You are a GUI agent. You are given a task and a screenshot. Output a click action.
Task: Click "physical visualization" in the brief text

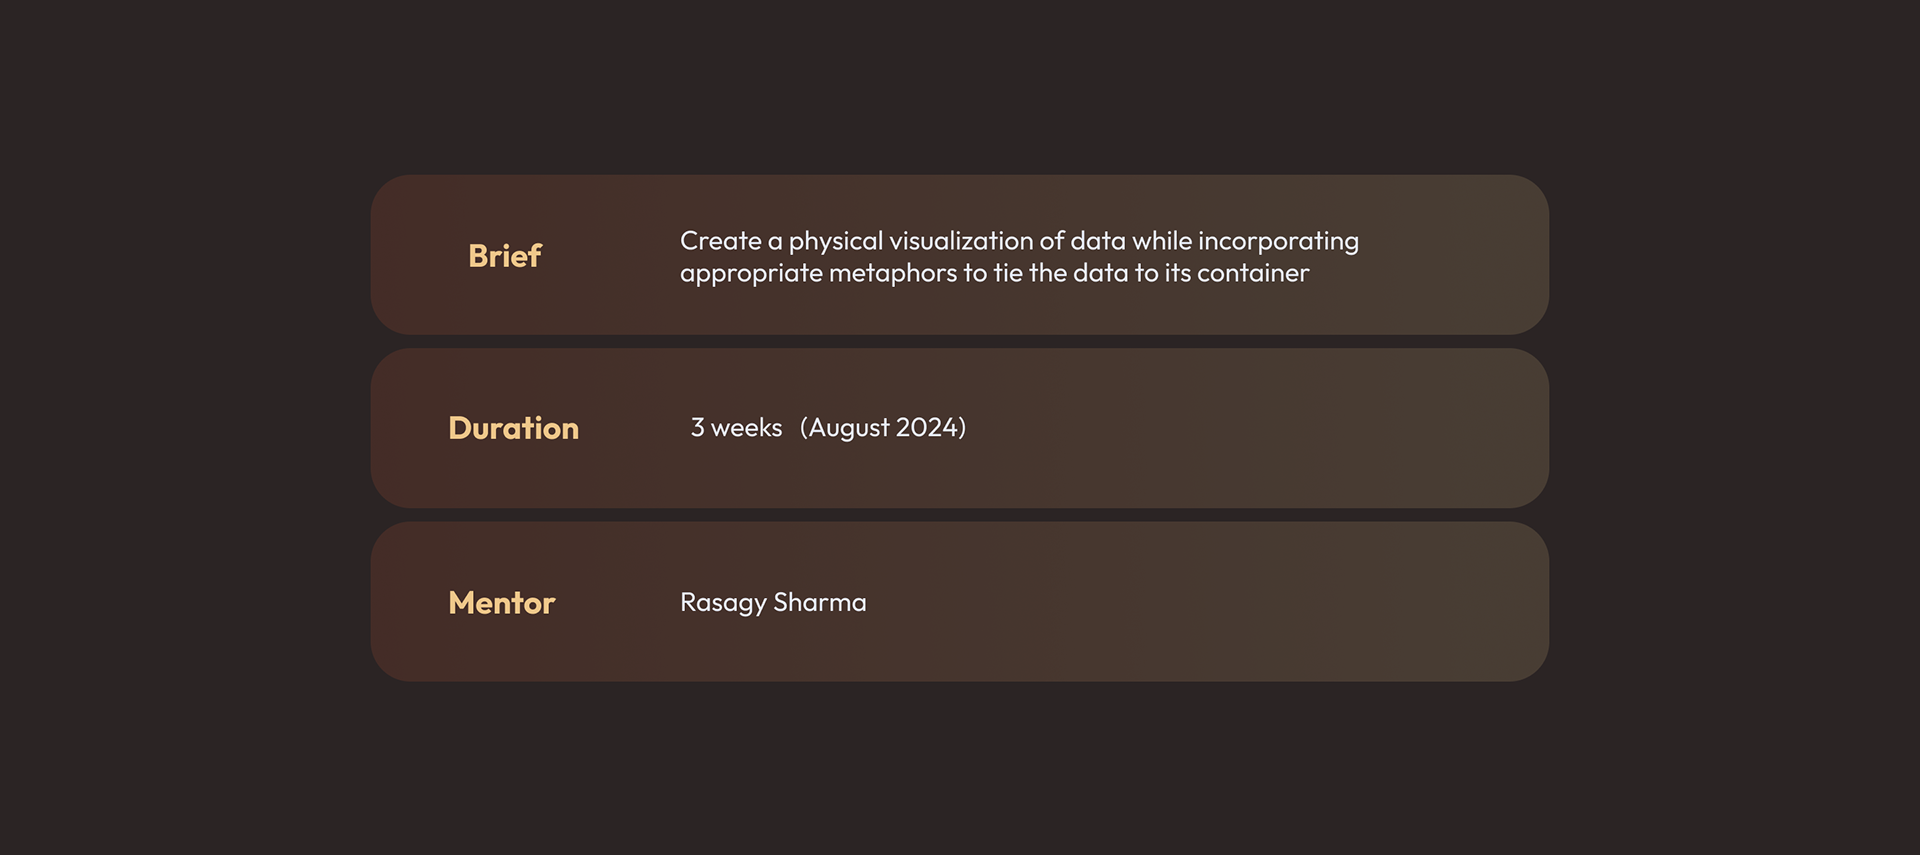pos(910,241)
